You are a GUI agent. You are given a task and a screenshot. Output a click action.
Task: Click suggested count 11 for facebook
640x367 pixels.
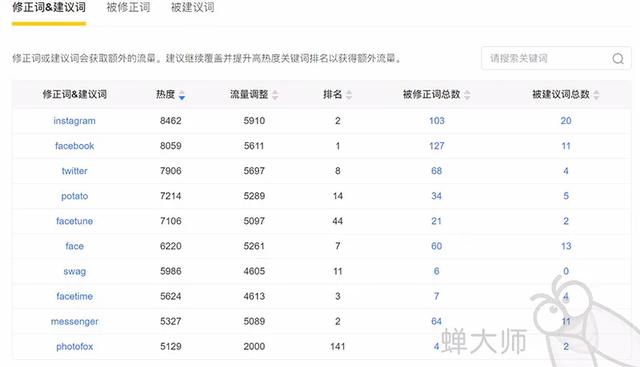pos(566,146)
